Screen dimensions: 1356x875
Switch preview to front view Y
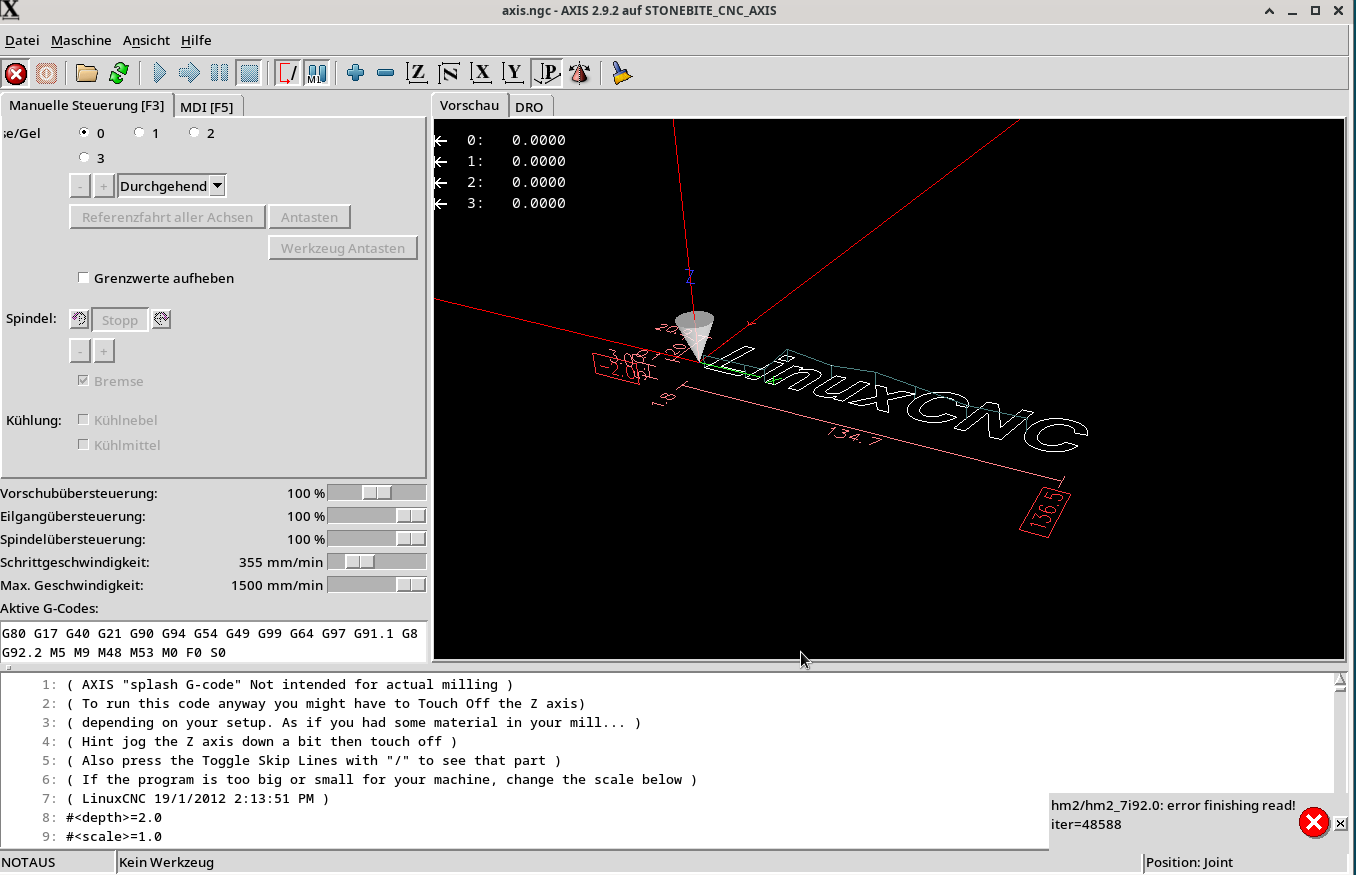[513, 73]
